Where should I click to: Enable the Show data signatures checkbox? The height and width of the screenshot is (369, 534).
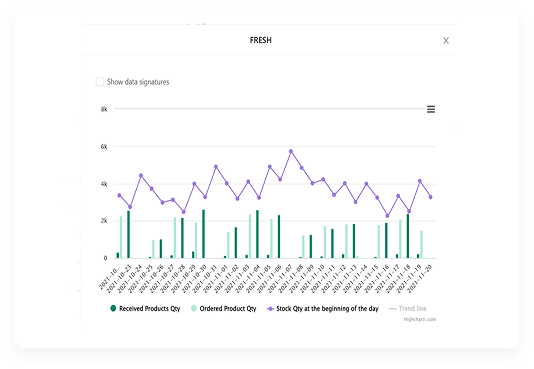[x=100, y=82]
